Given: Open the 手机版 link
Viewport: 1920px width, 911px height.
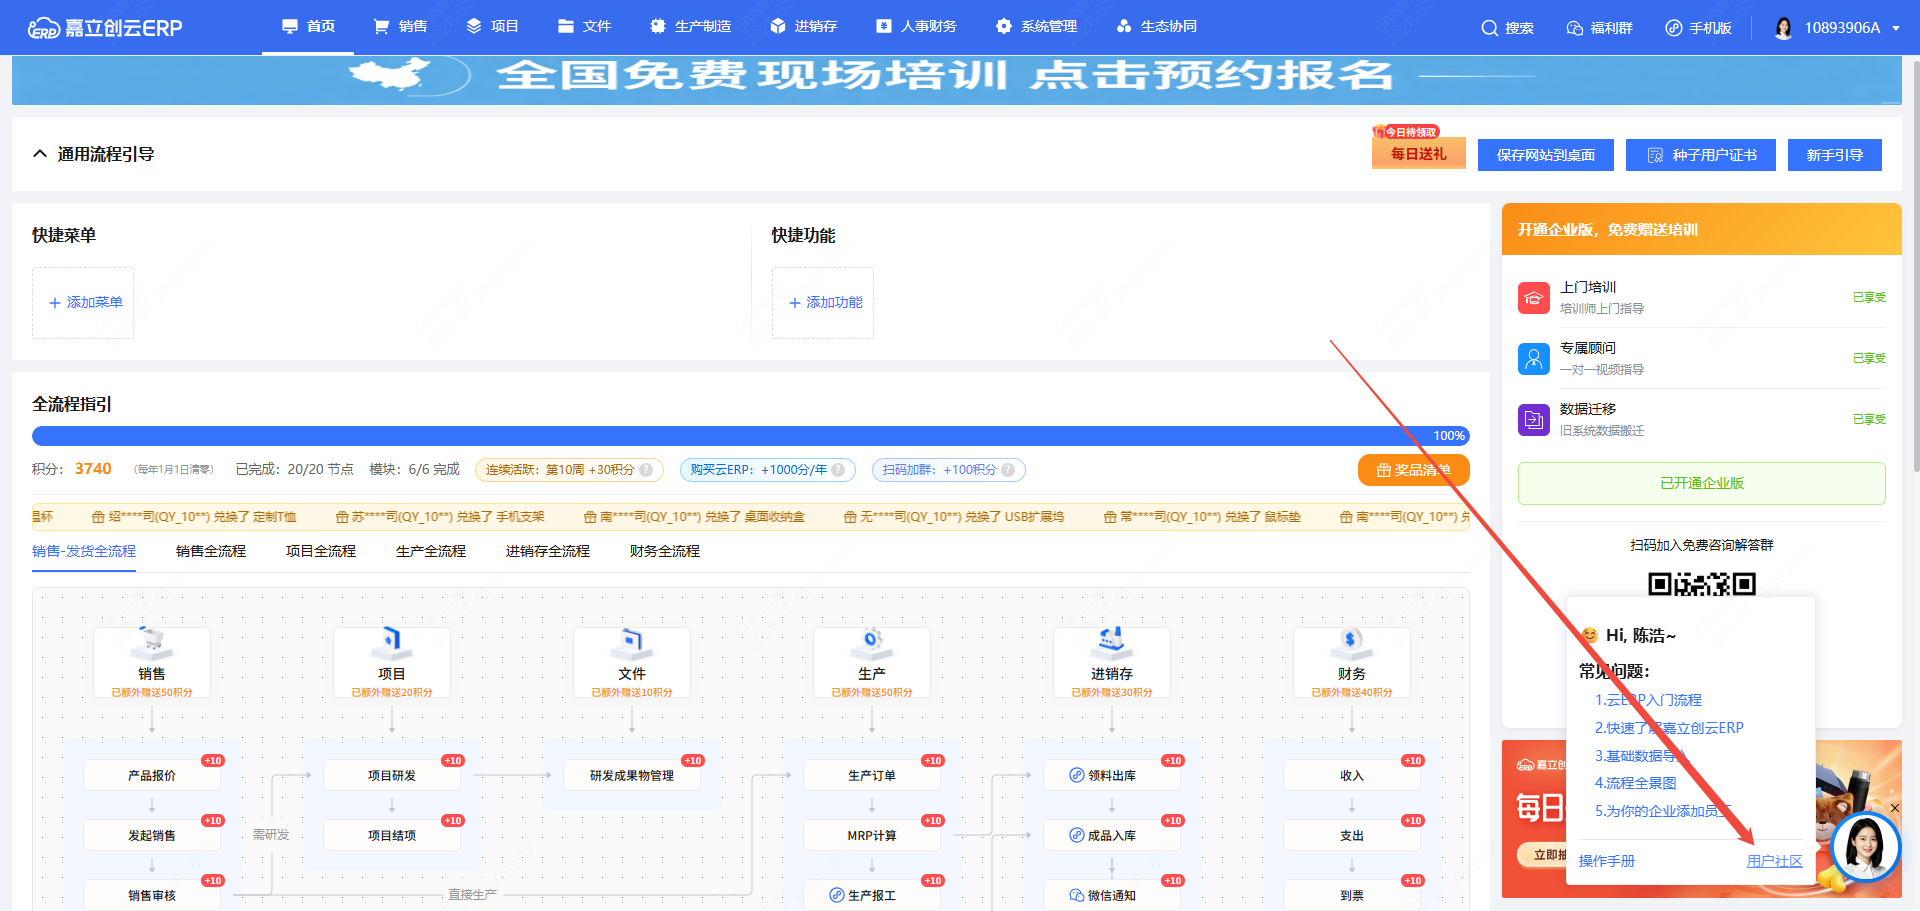Looking at the screenshot, I should [1698, 28].
